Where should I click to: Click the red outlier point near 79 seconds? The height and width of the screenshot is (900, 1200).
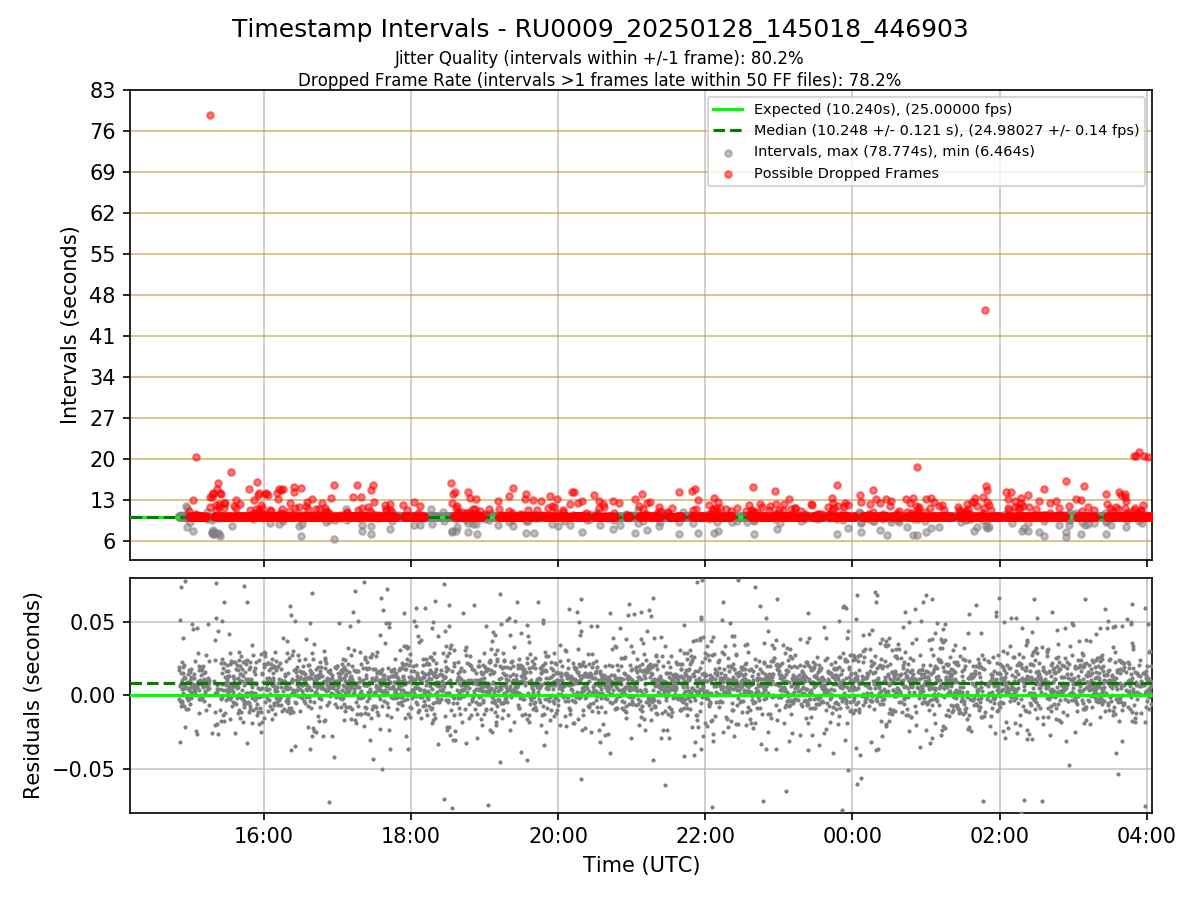[210, 115]
